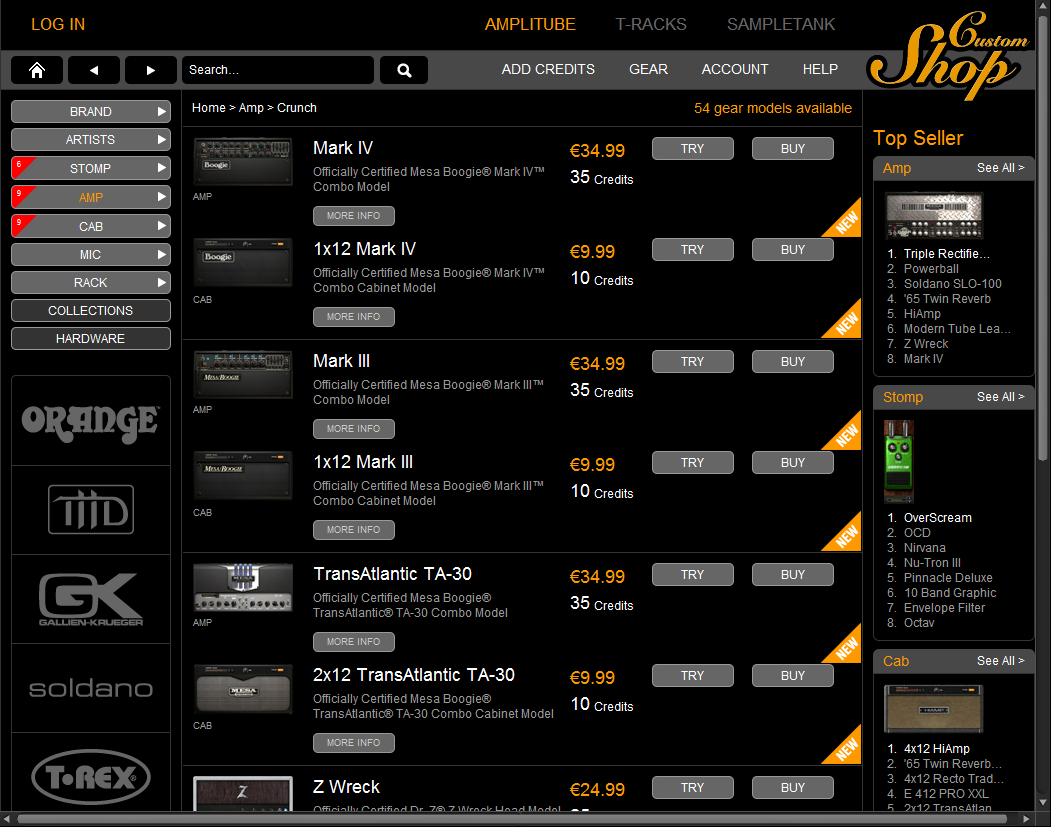This screenshot has height=827, width=1051.
Task: Open the HARDWARE section
Action: [91, 339]
